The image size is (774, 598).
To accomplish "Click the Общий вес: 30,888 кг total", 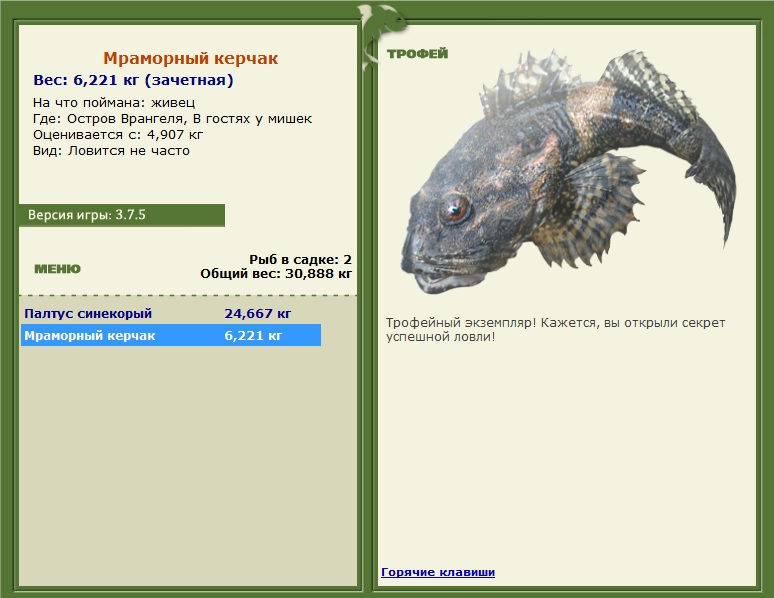I will tap(276, 272).
